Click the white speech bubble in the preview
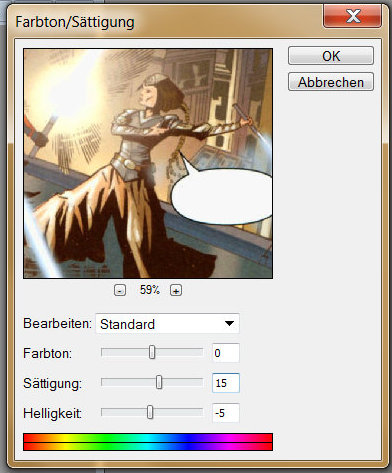This screenshot has height=473, width=392. (221, 194)
